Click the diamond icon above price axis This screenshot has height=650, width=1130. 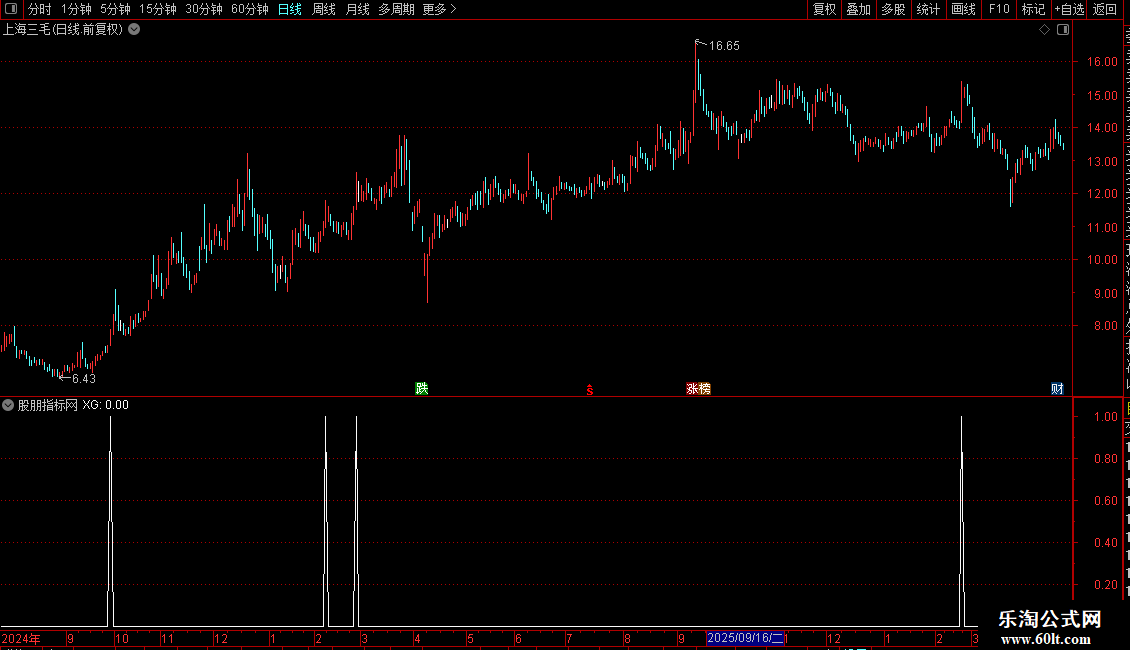point(1044,30)
